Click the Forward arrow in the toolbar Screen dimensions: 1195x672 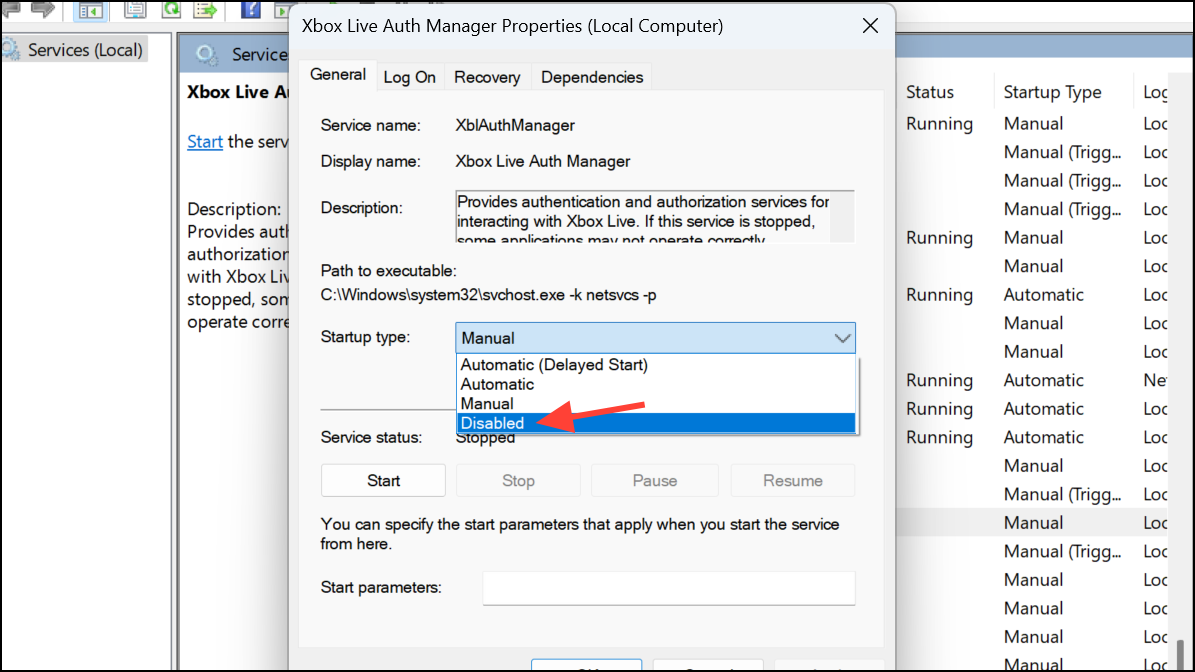(x=43, y=9)
